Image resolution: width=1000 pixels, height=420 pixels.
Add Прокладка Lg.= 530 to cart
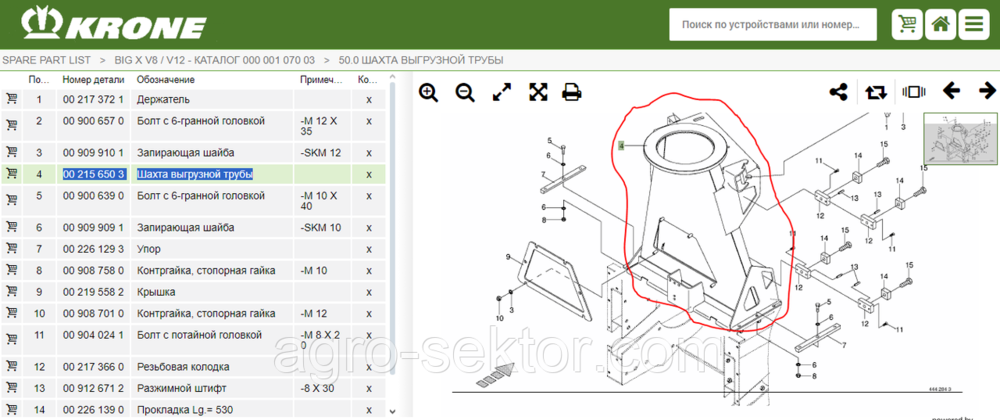[11, 409]
